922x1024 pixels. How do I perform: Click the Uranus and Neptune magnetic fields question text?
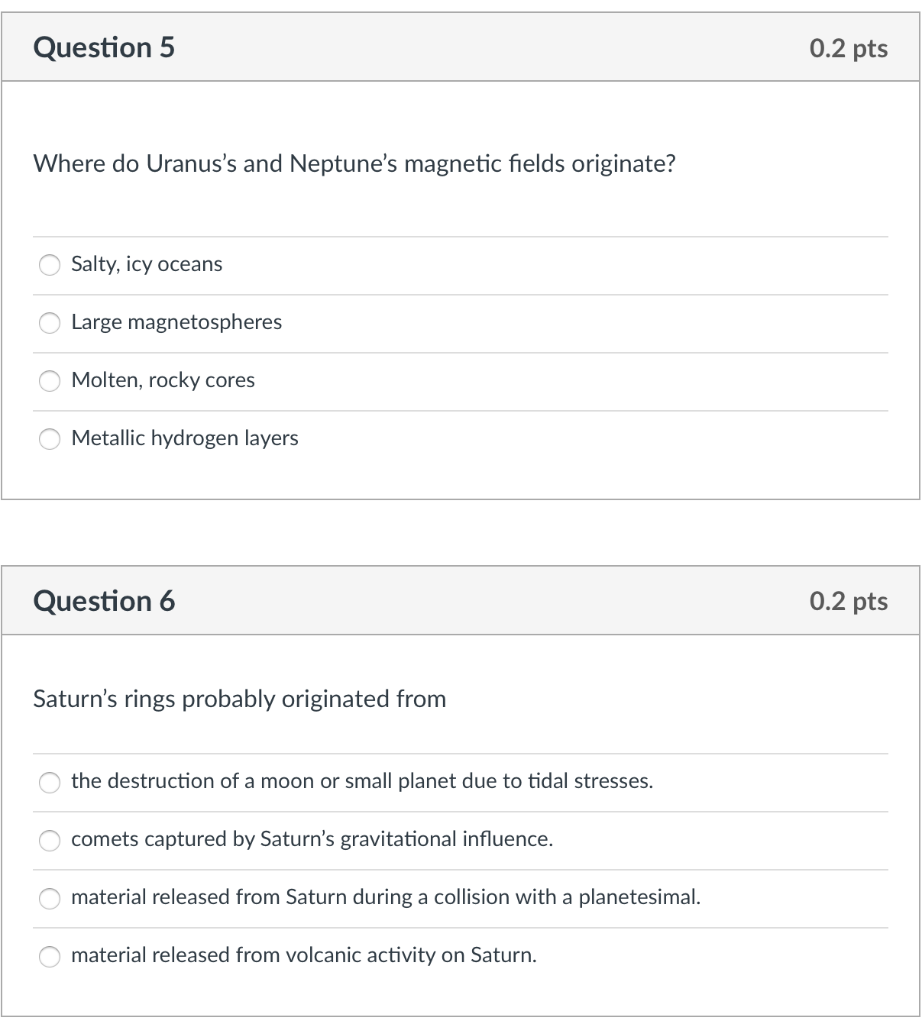pyautogui.click(x=355, y=164)
